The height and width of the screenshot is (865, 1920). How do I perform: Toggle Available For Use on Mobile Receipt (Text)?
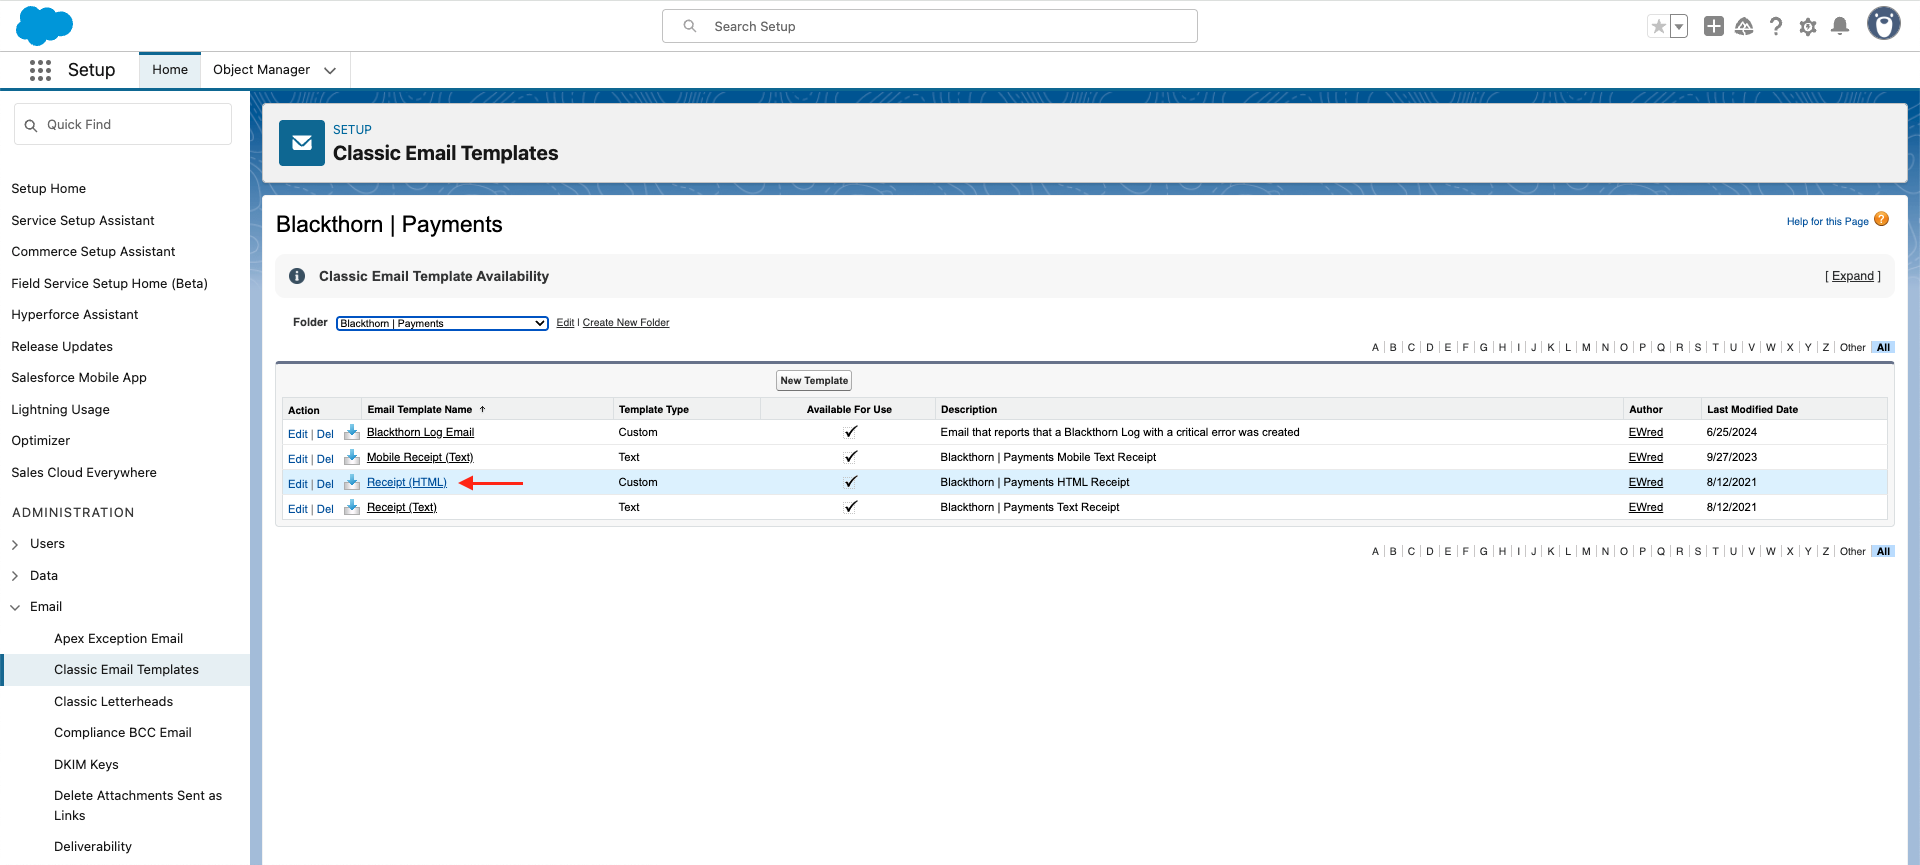[851, 457]
